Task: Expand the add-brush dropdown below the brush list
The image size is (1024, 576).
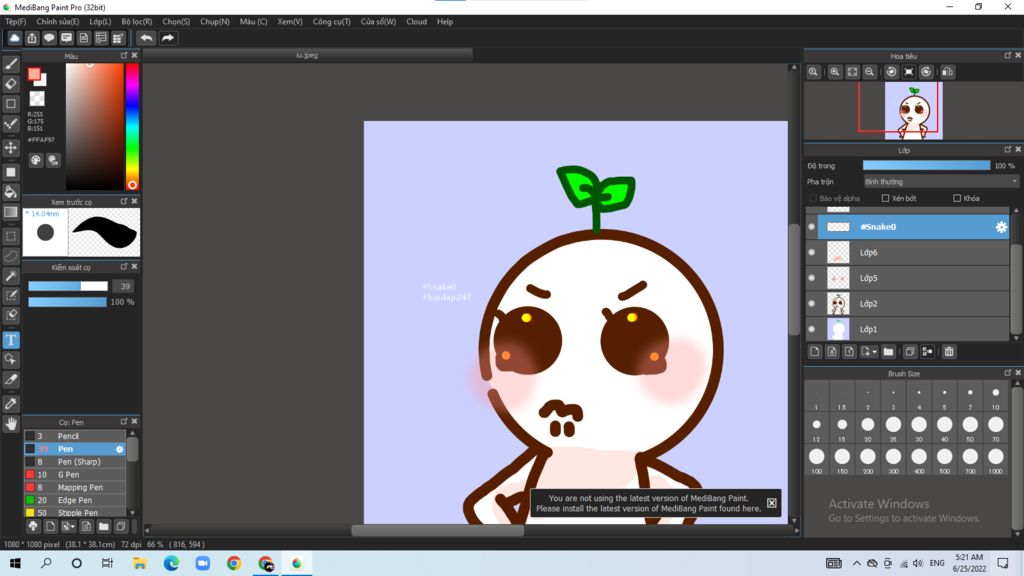Action: tap(68, 526)
